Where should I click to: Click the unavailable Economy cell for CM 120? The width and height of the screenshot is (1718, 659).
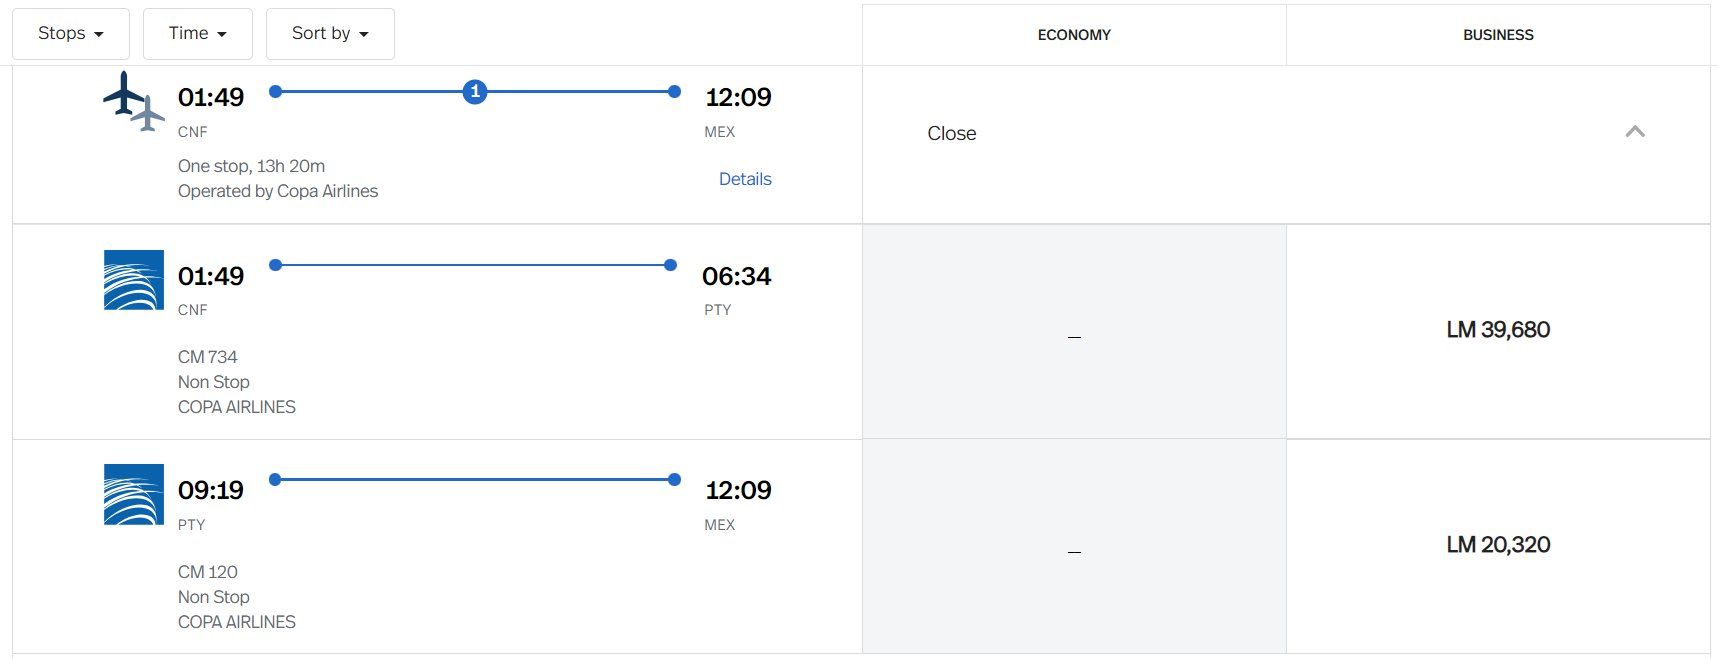(x=1074, y=547)
